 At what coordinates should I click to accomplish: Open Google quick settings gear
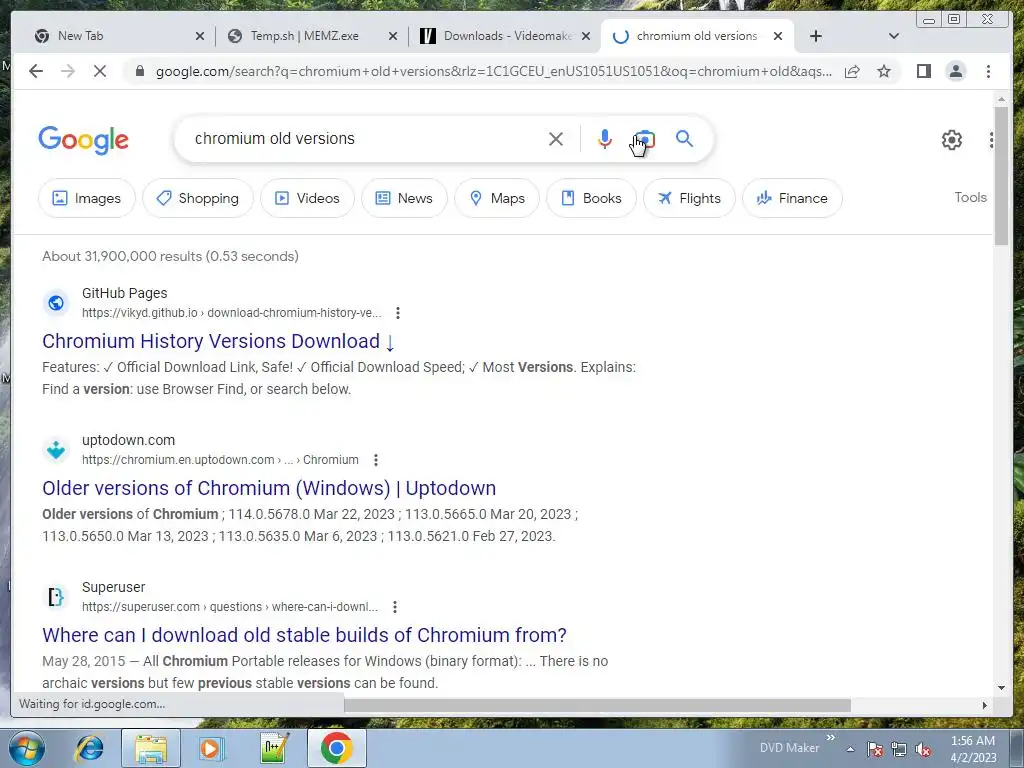point(952,140)
